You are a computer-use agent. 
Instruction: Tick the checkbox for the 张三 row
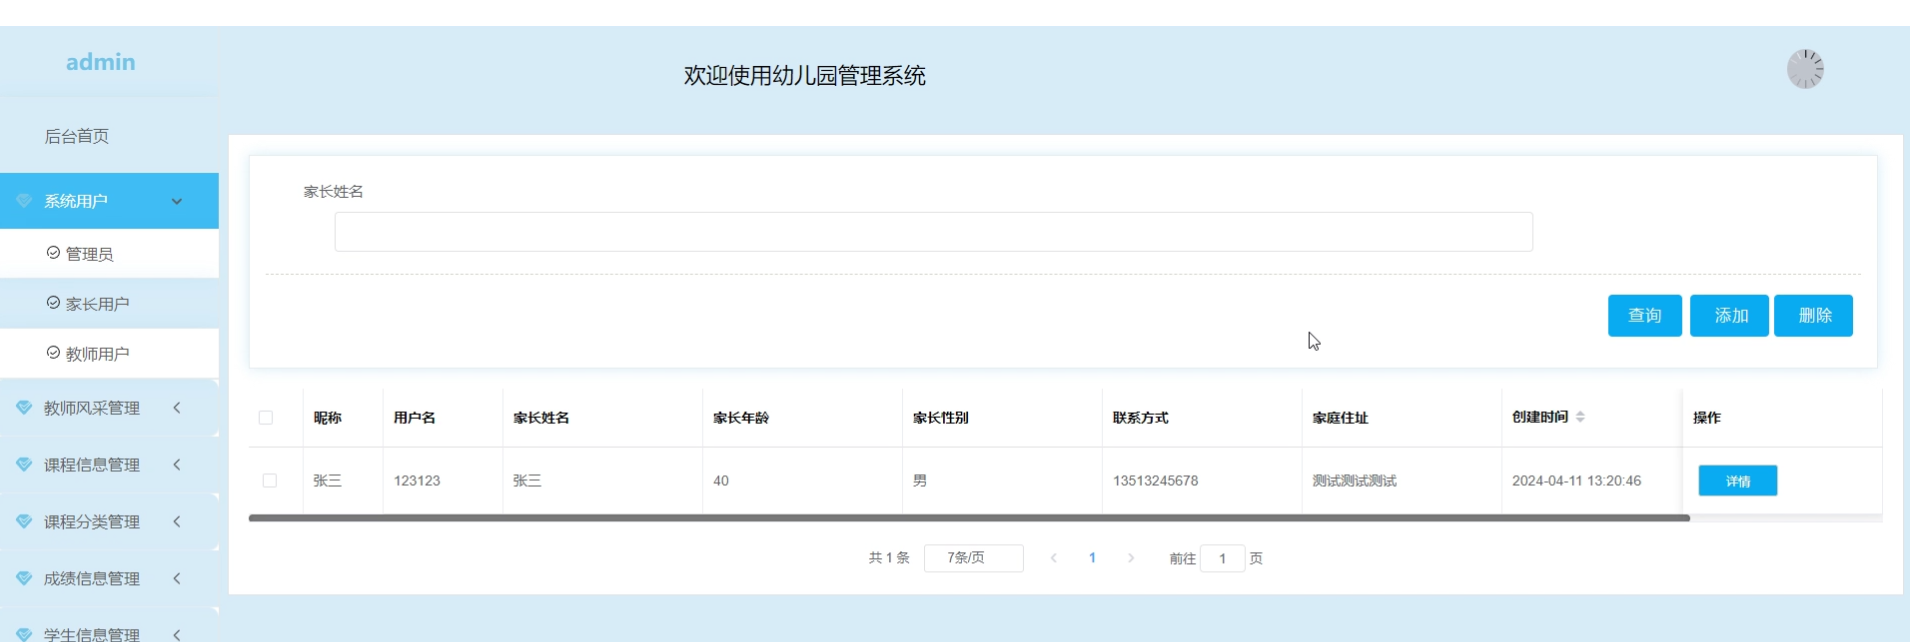270,481
